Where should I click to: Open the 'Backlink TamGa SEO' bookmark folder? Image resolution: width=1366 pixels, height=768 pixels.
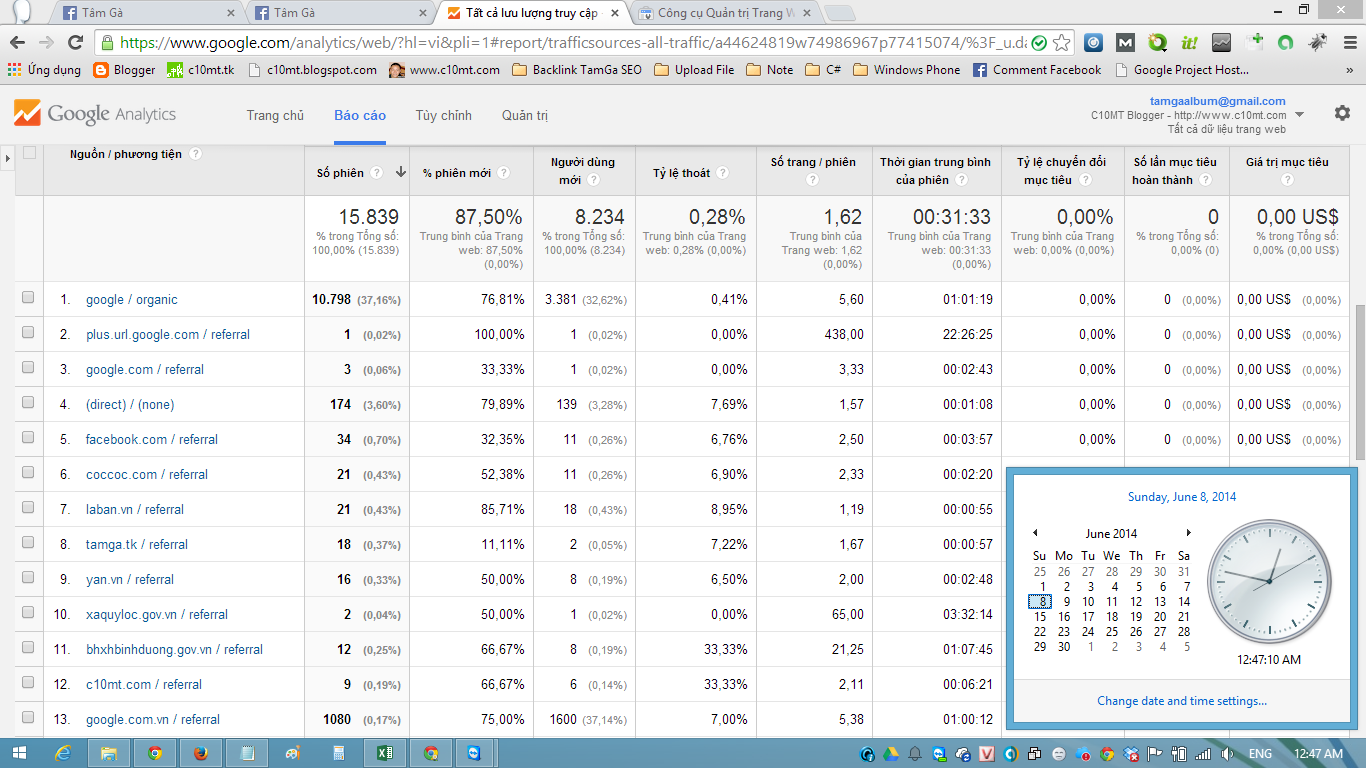coord(577,70)
